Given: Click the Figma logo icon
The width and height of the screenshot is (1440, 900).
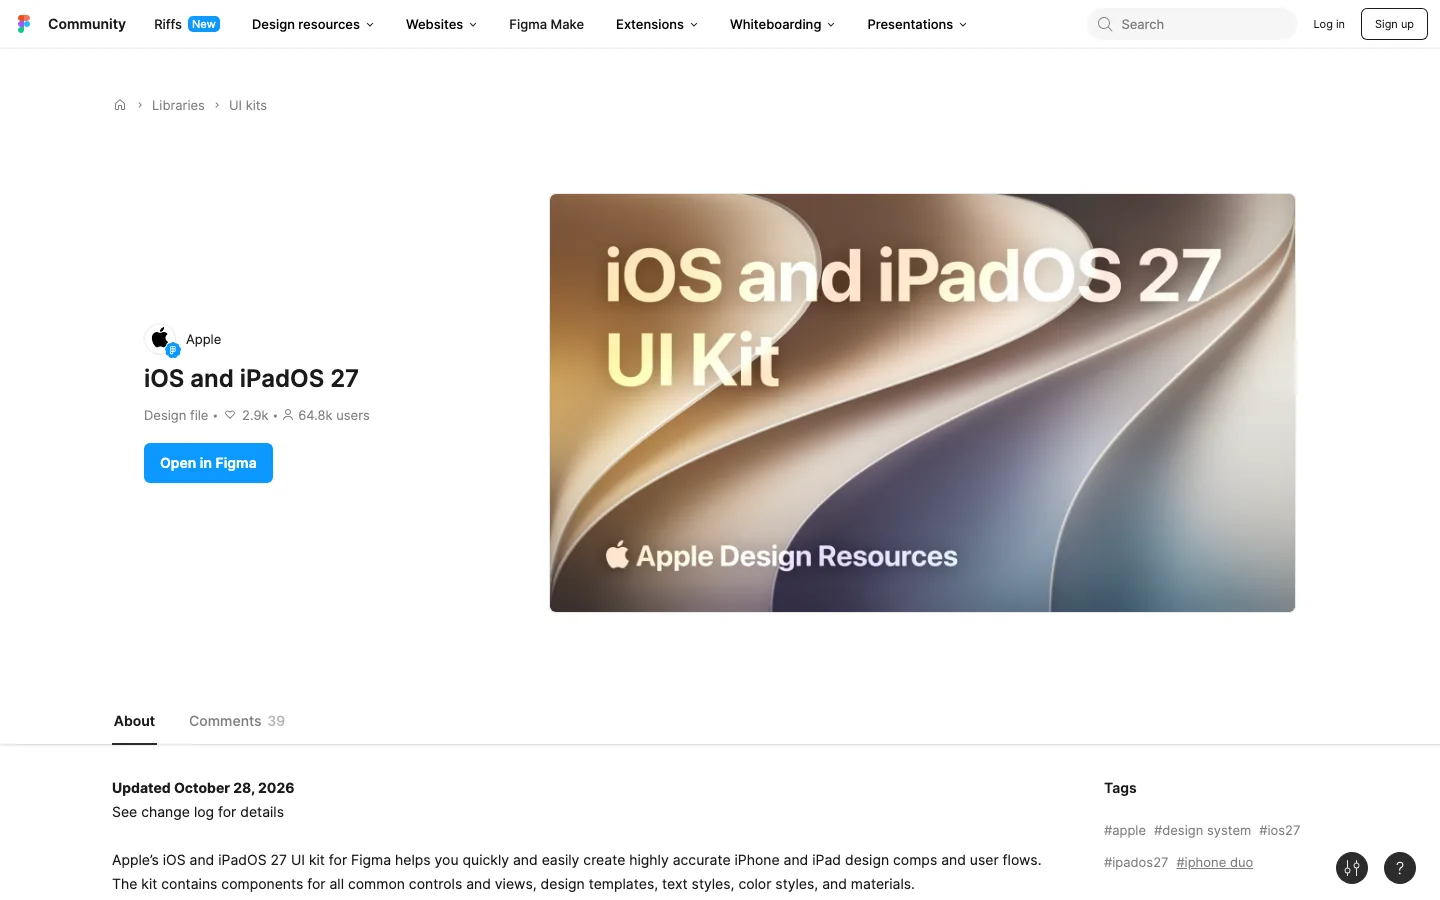Looking at the screenshot, I should click(x=24, y=24).
